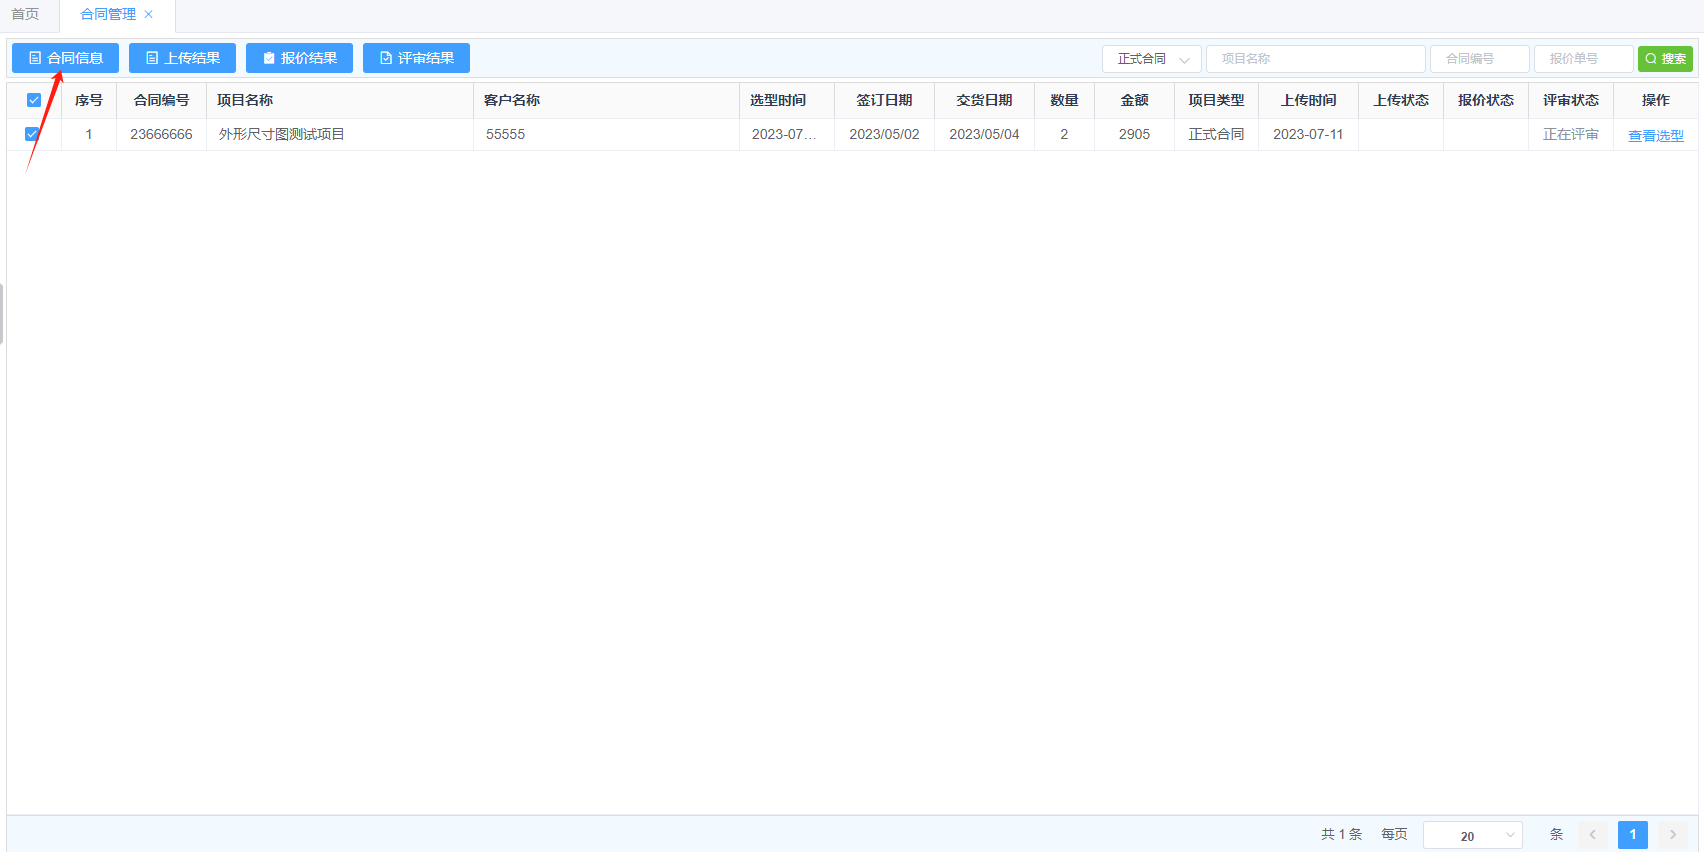Close the 合同管理 tab
The image size is (1704, 852).
click(149, 14)
